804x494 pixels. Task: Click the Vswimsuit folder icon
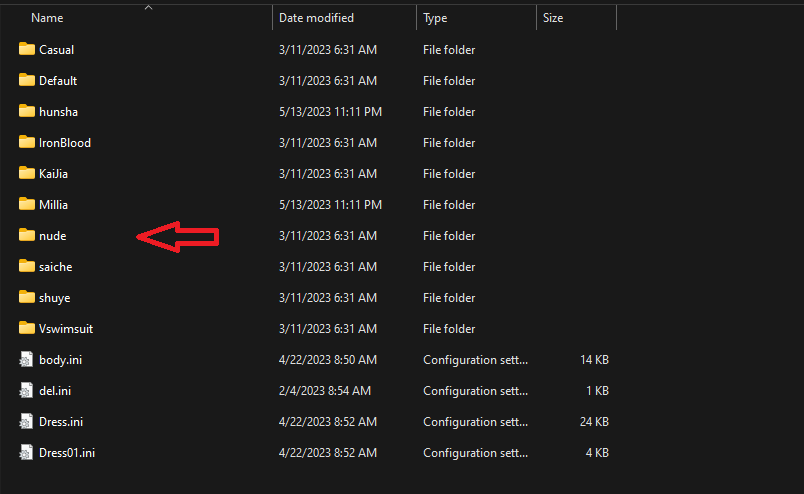[x=27, y=328]
